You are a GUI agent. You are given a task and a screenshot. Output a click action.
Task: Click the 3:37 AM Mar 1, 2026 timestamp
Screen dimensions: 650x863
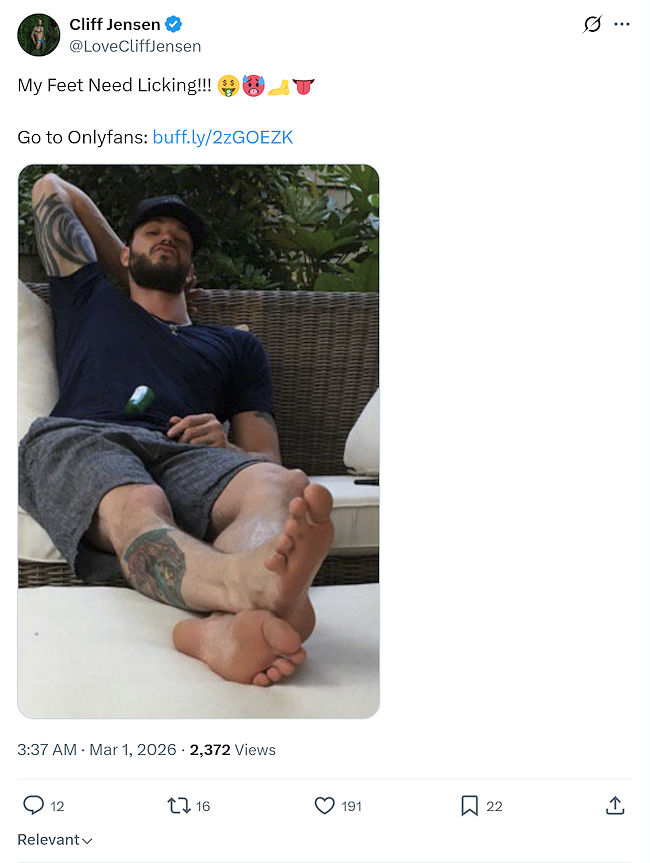click(x=97, y=750)
